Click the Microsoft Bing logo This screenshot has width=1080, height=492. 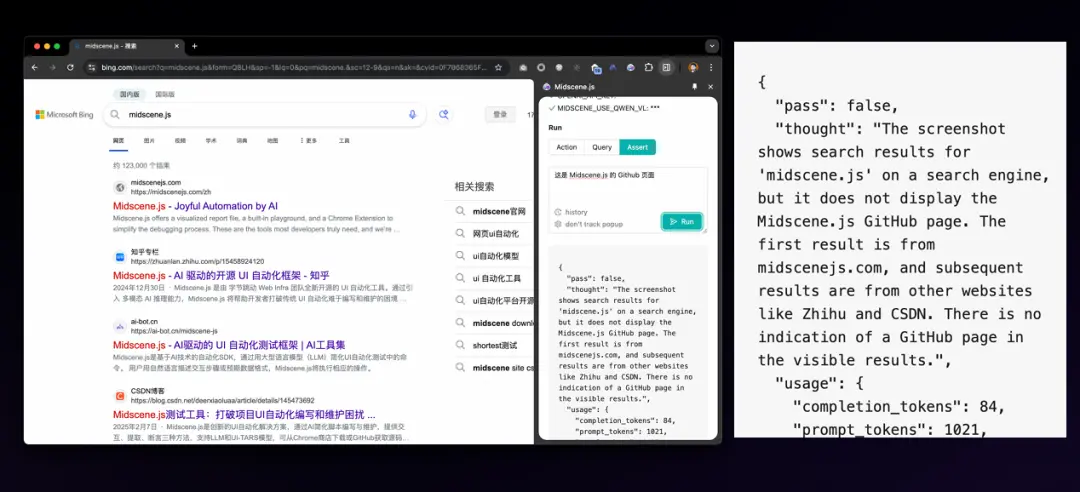(64, 114)
